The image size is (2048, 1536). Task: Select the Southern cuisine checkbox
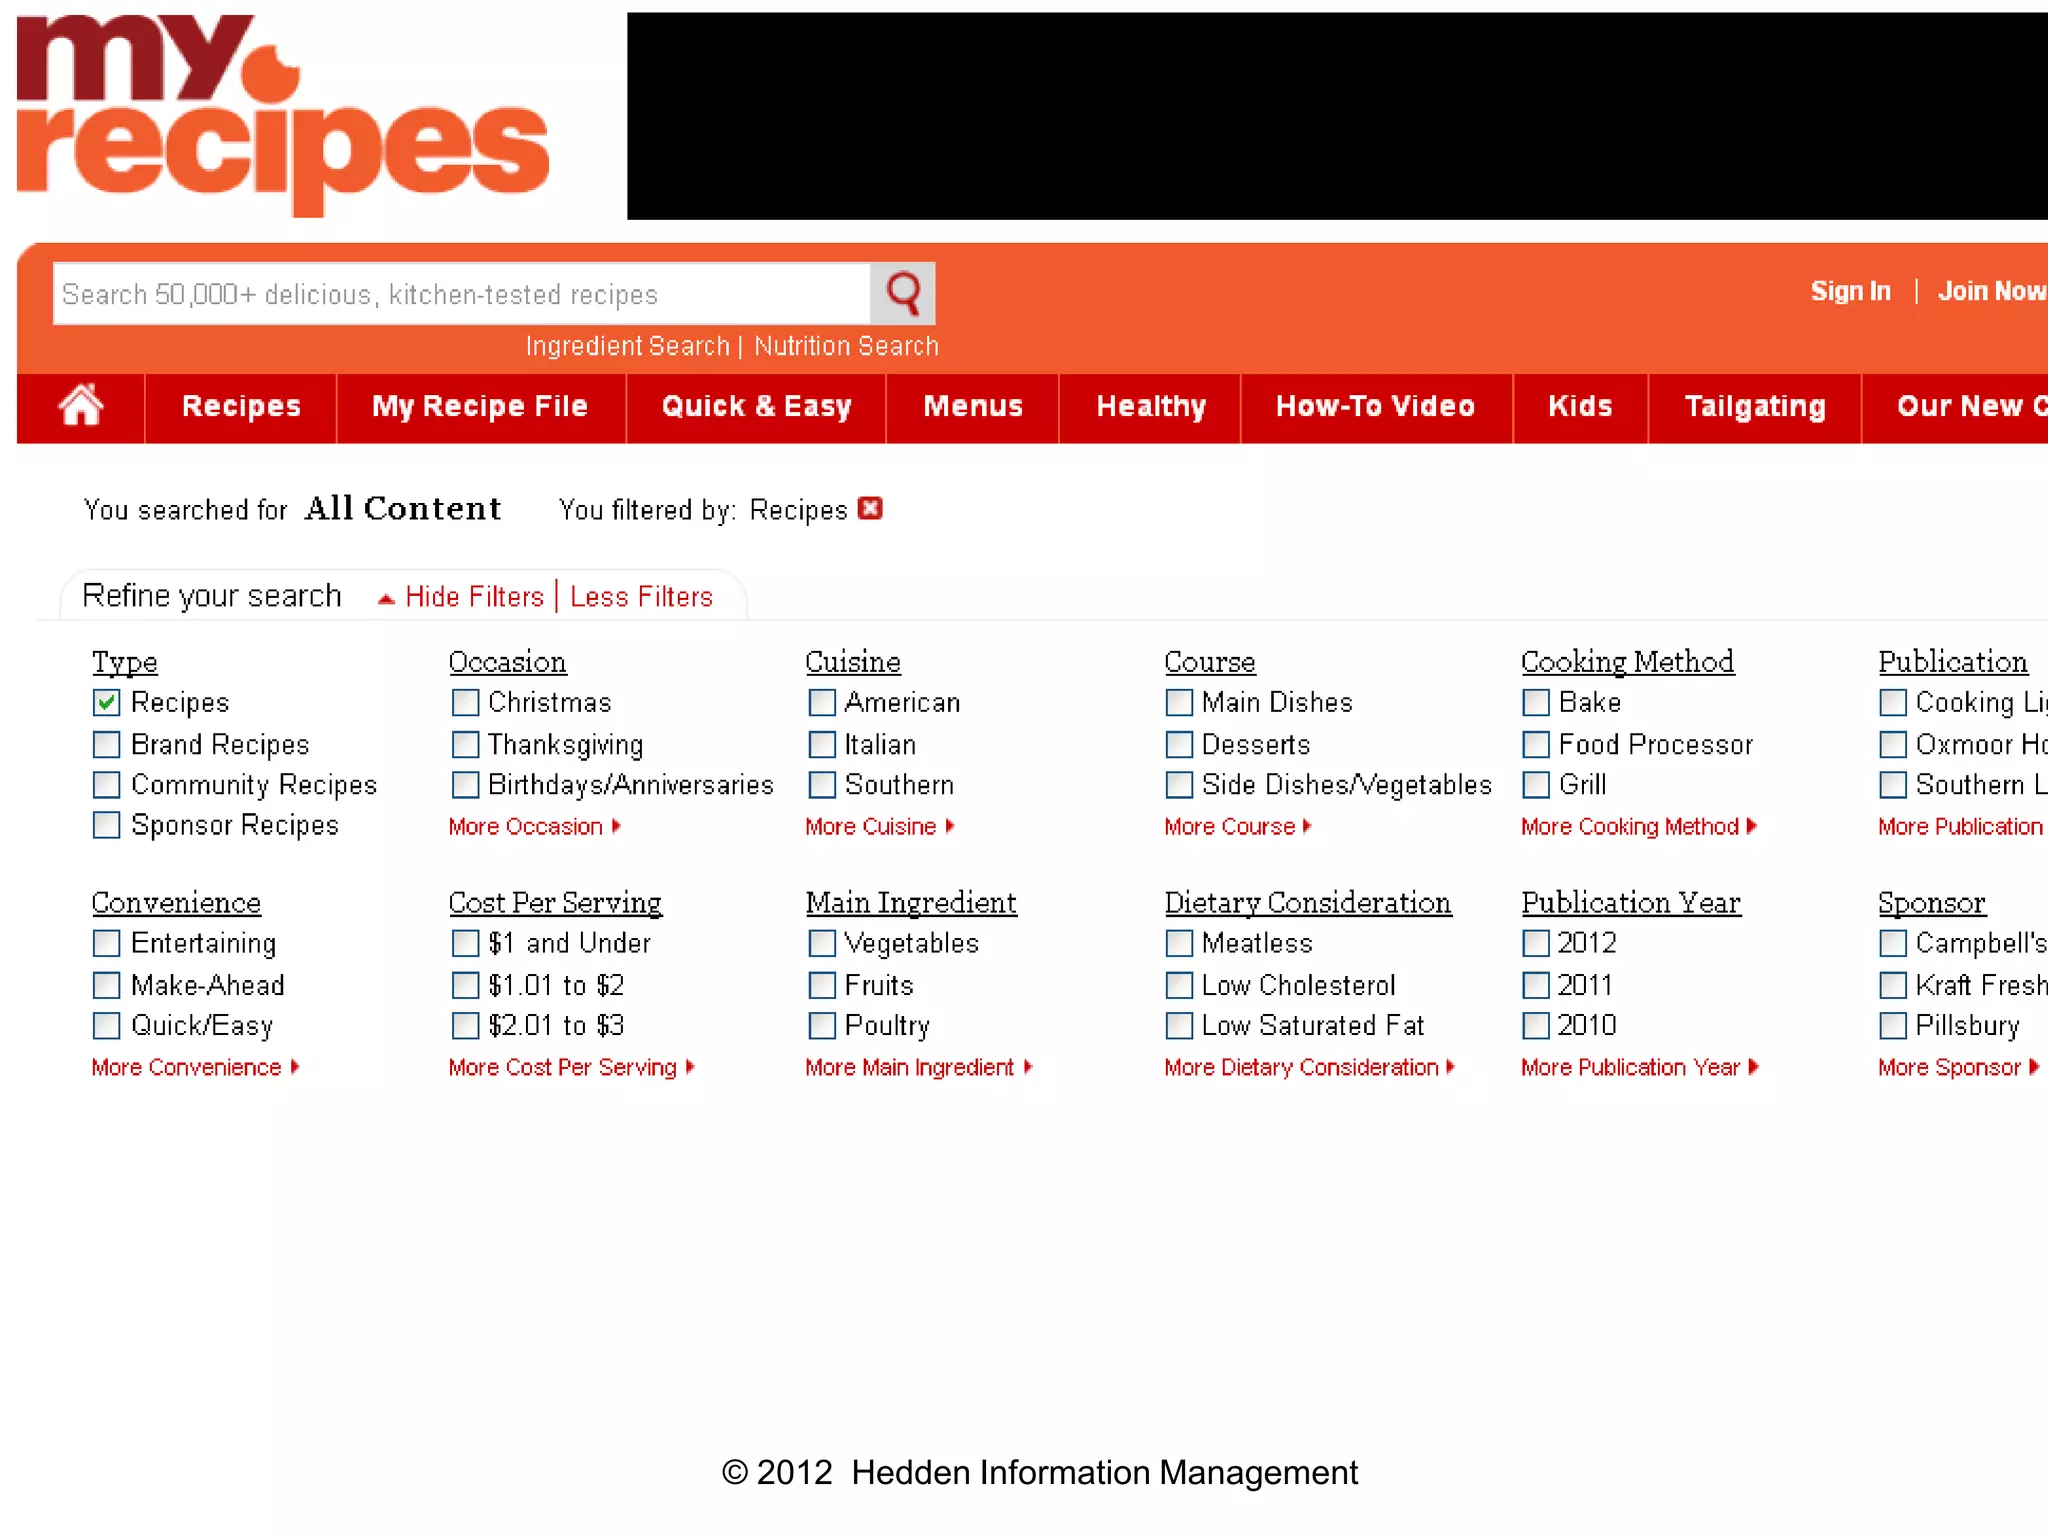(822, 785)
